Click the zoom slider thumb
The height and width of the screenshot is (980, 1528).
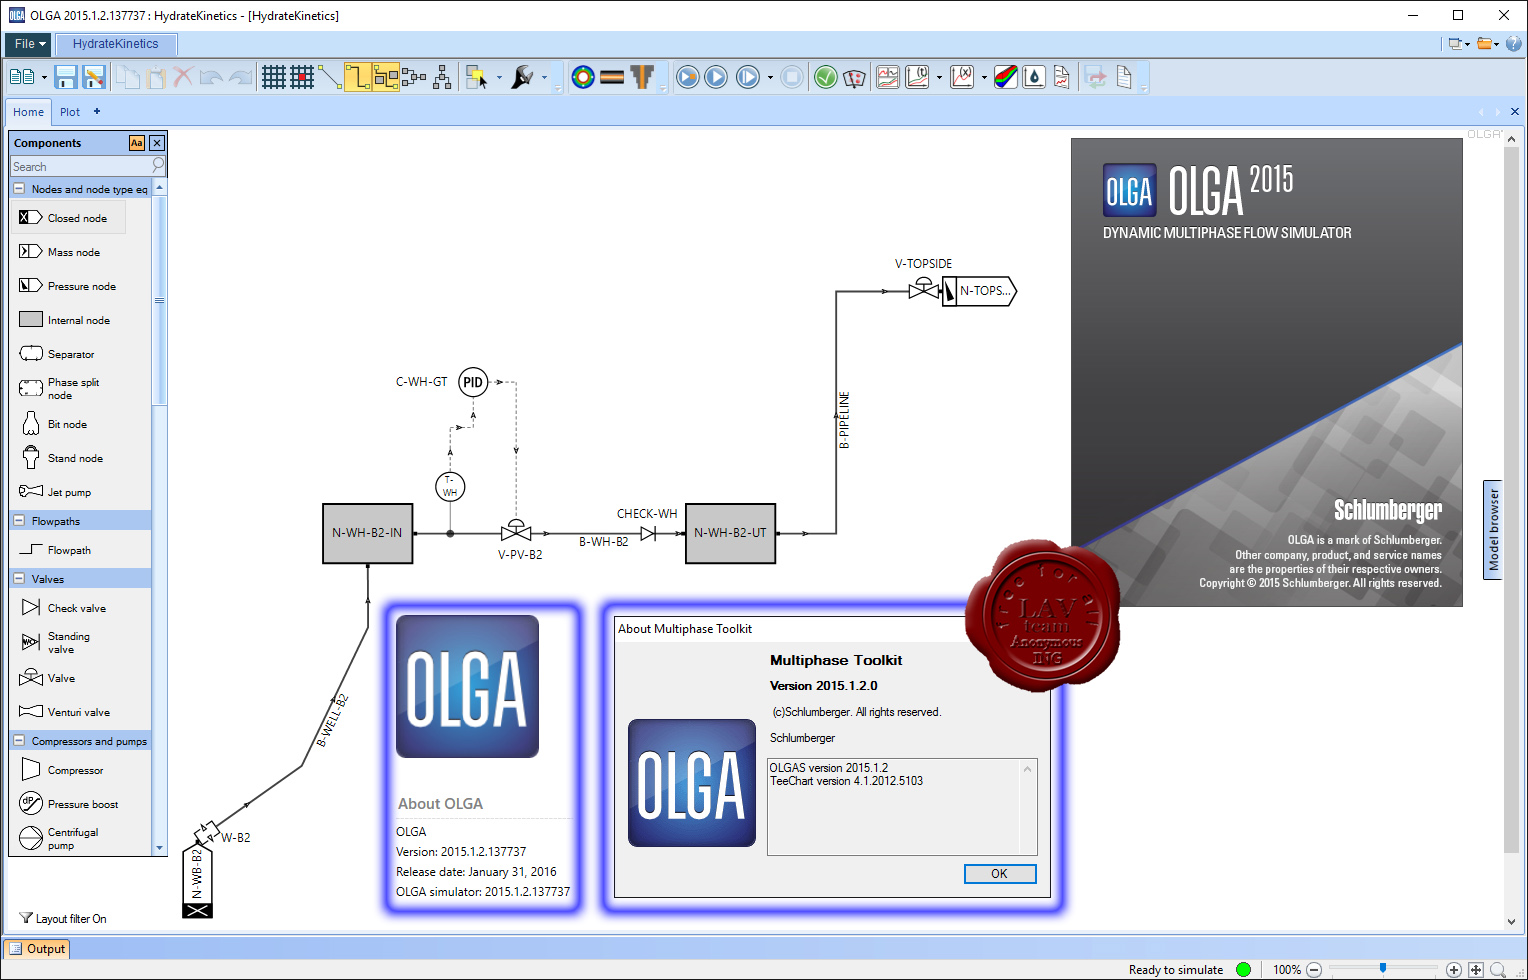[1383, 968]
